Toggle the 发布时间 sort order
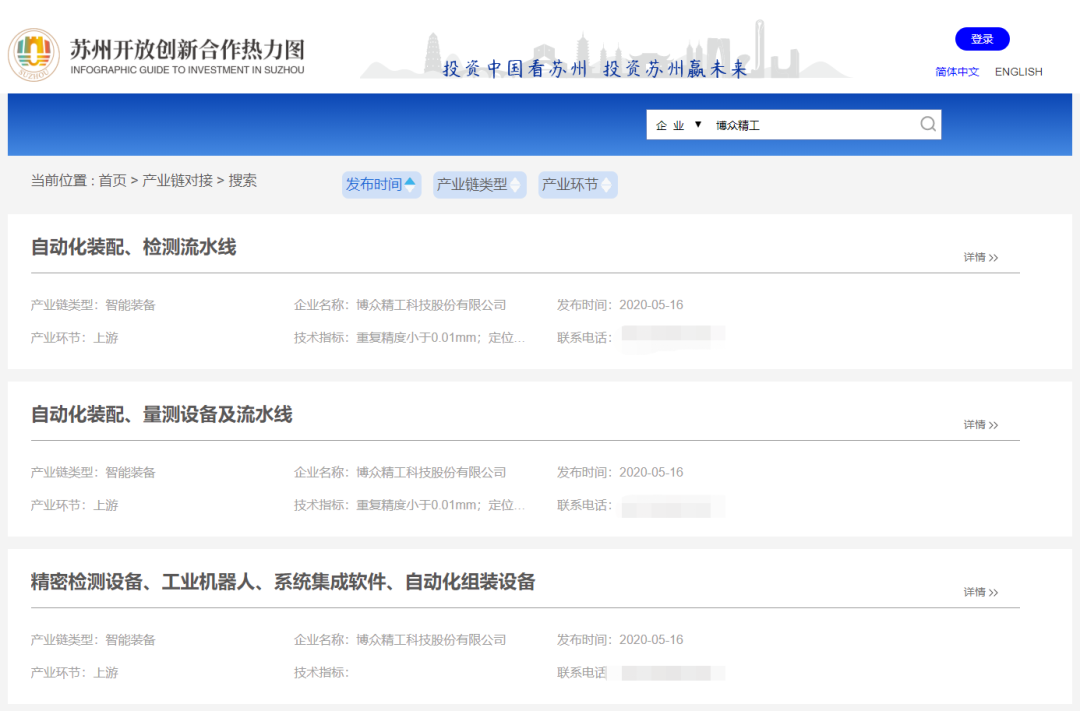The image size is (1080, 711). coord(381,184)
